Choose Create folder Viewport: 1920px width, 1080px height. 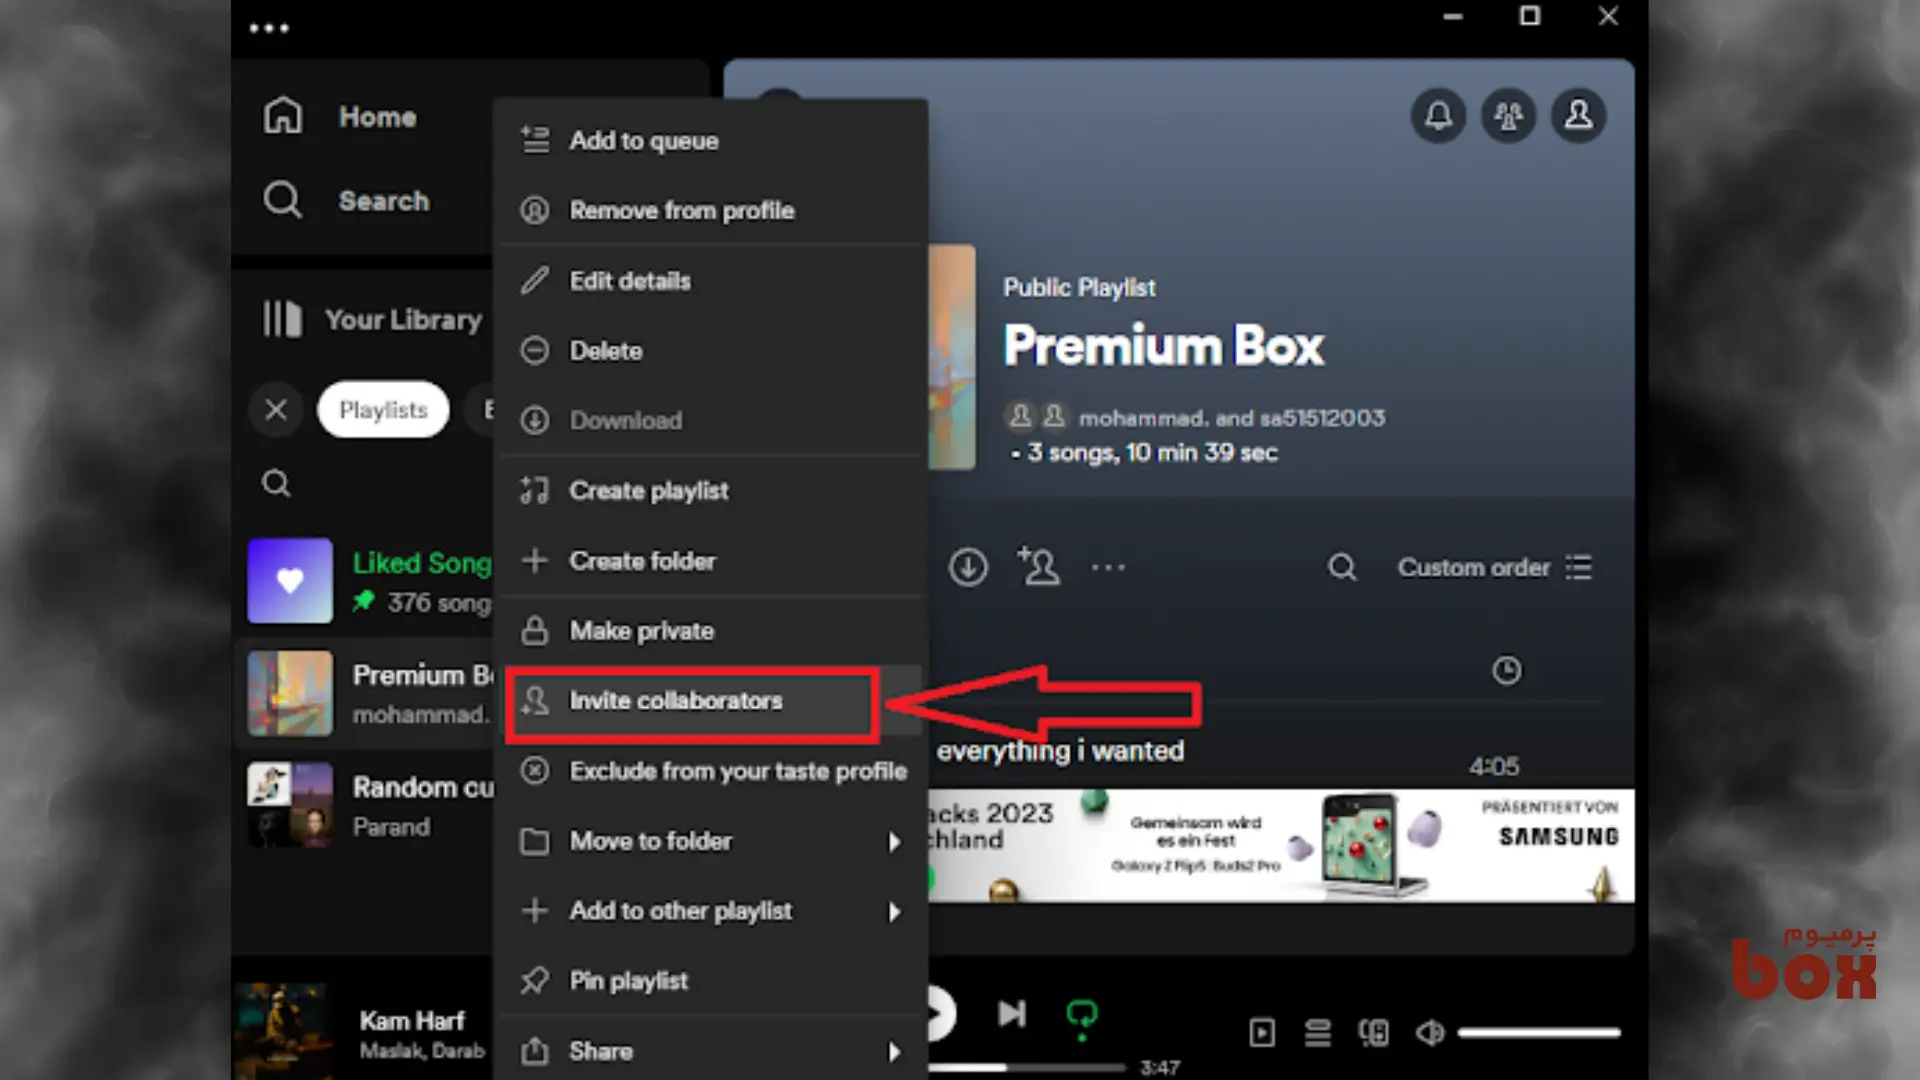[712, 561]
